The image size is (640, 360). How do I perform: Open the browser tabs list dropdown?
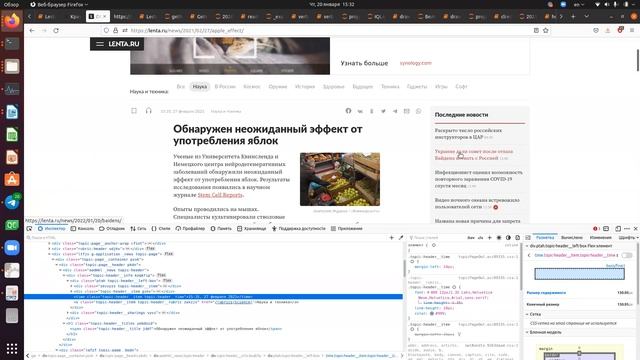[x=587, y=17]
